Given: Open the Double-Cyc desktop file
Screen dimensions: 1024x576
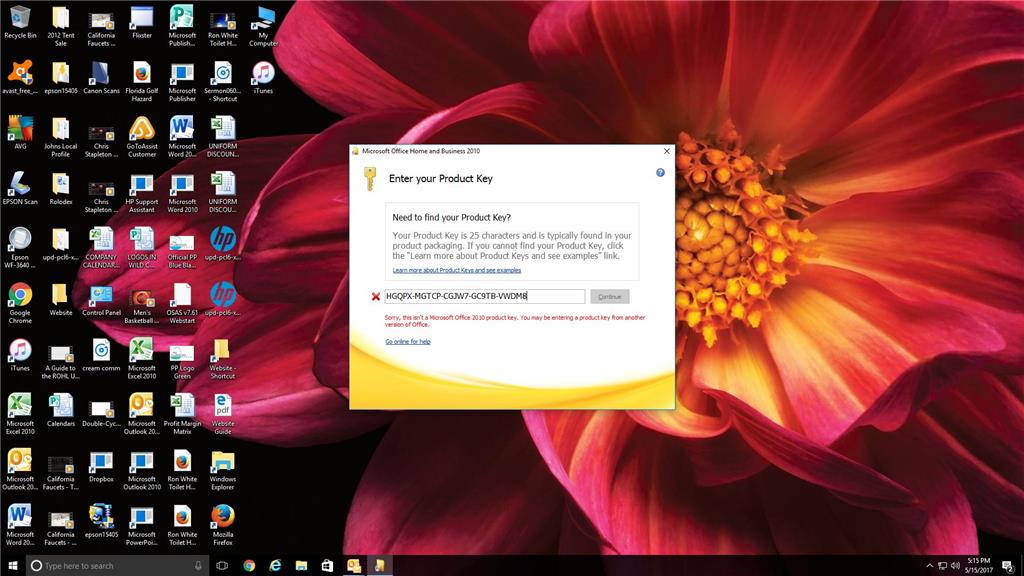Looking at the screenshot, I should 101,411.
